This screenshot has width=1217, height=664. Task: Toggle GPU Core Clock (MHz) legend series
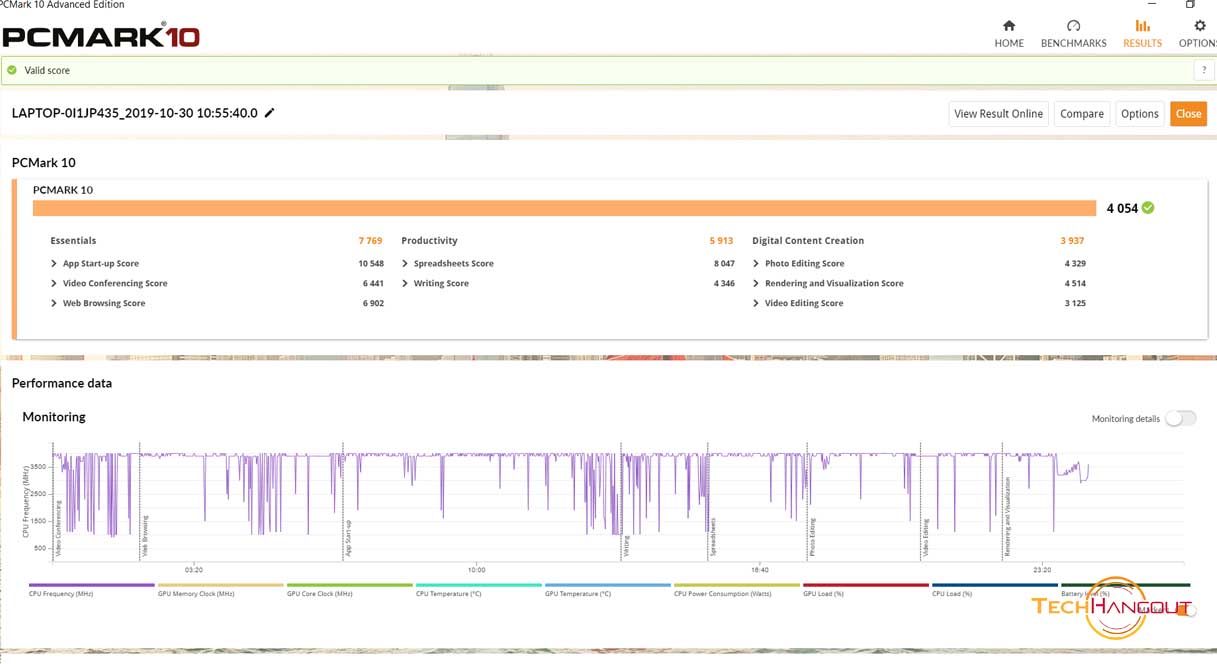click(x=350, y=589)
